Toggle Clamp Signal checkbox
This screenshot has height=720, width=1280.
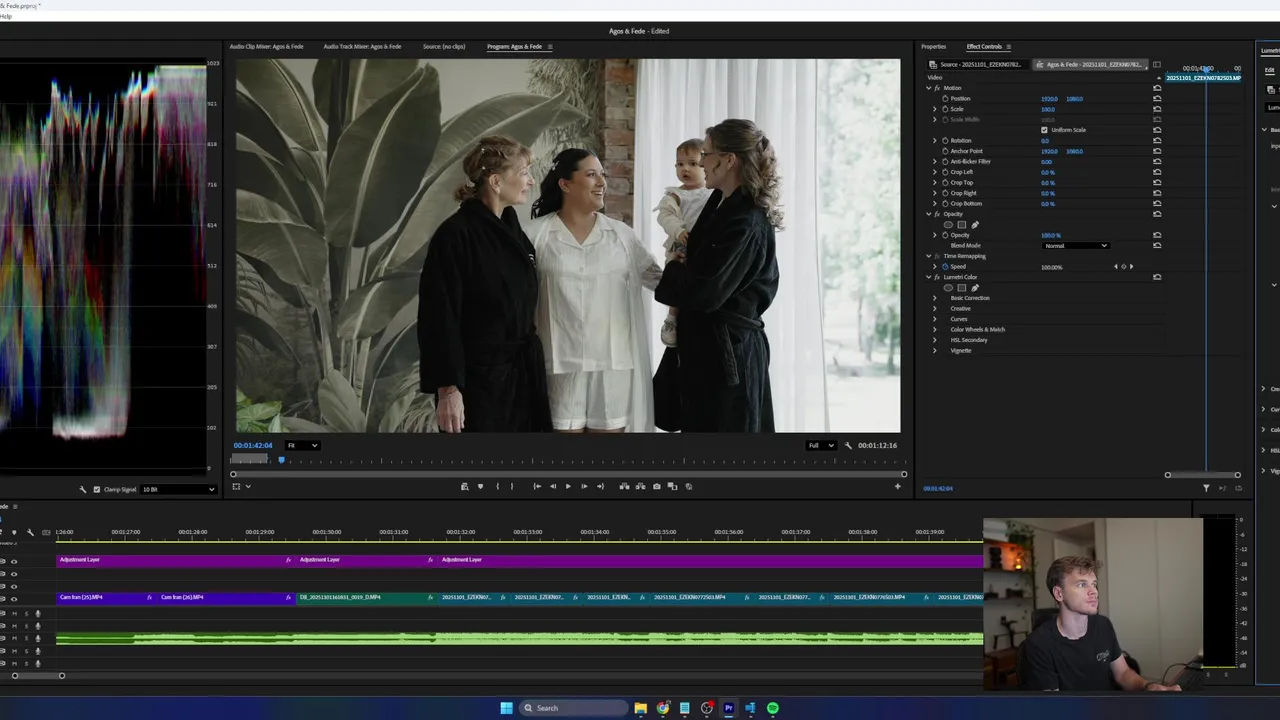[x=96, y=489]
